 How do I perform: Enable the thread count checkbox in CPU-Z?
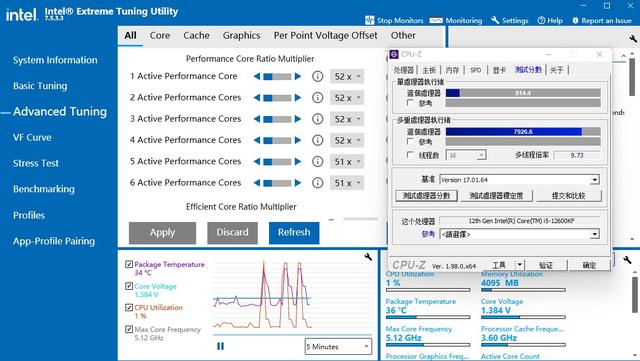point(410,155)
